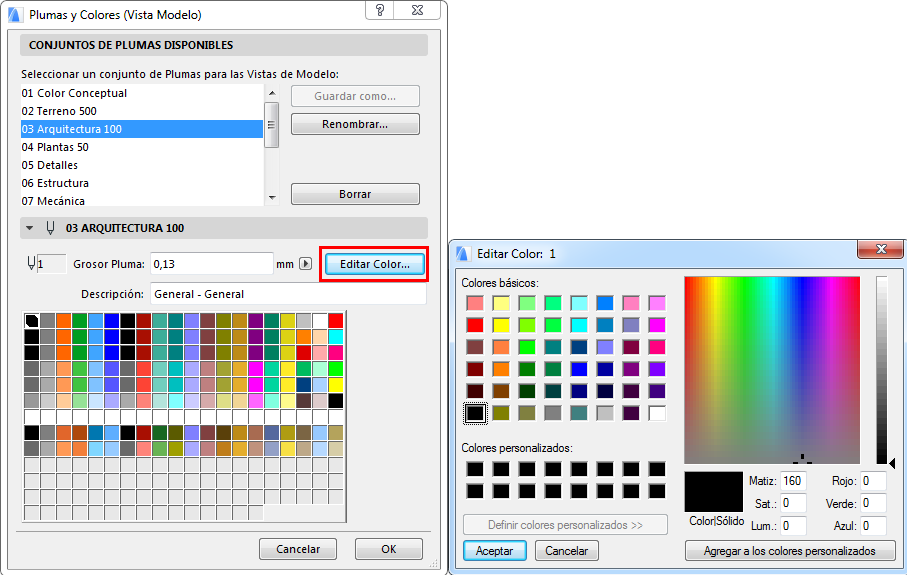This screenshot has height=575, width=907.
Task: Click the arrow button next to mm
Action: pyautogui.click(x=305, y=264)
